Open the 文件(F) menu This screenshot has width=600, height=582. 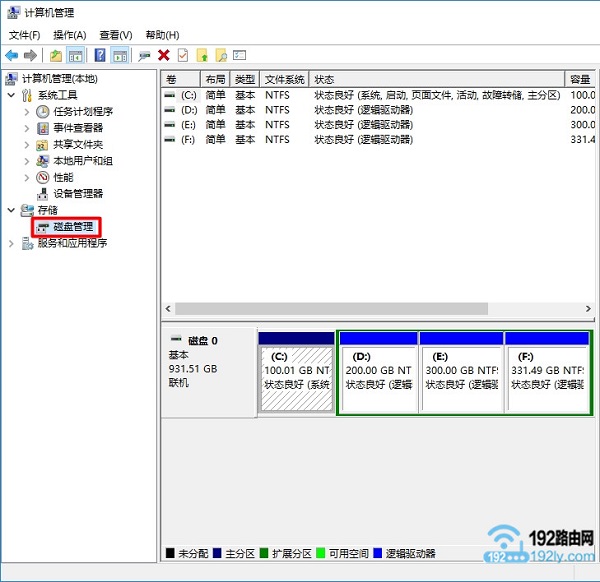tap(24, 35)
